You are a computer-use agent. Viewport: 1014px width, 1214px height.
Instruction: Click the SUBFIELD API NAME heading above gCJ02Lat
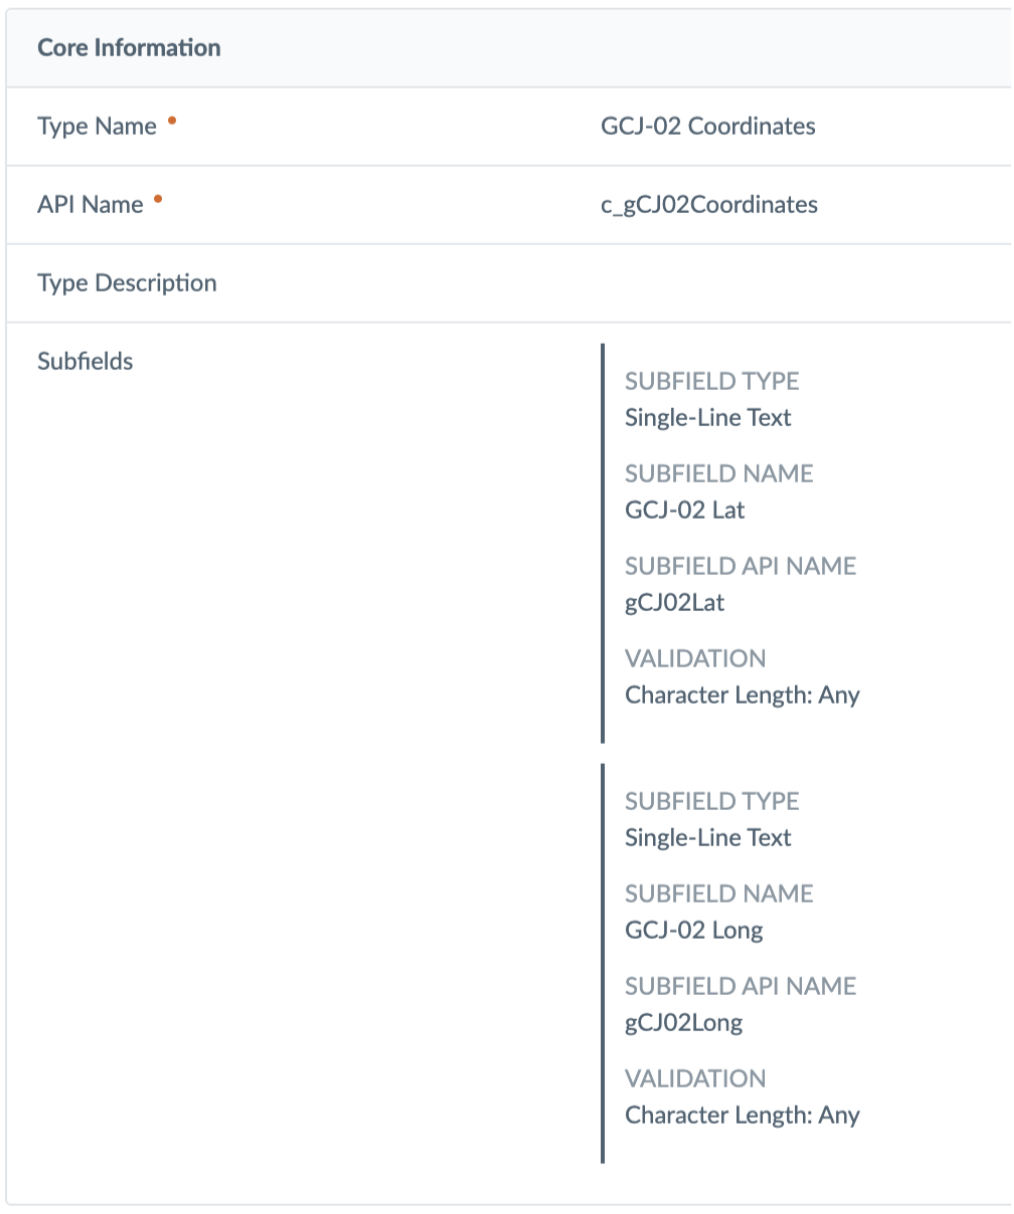pos(740,566)
